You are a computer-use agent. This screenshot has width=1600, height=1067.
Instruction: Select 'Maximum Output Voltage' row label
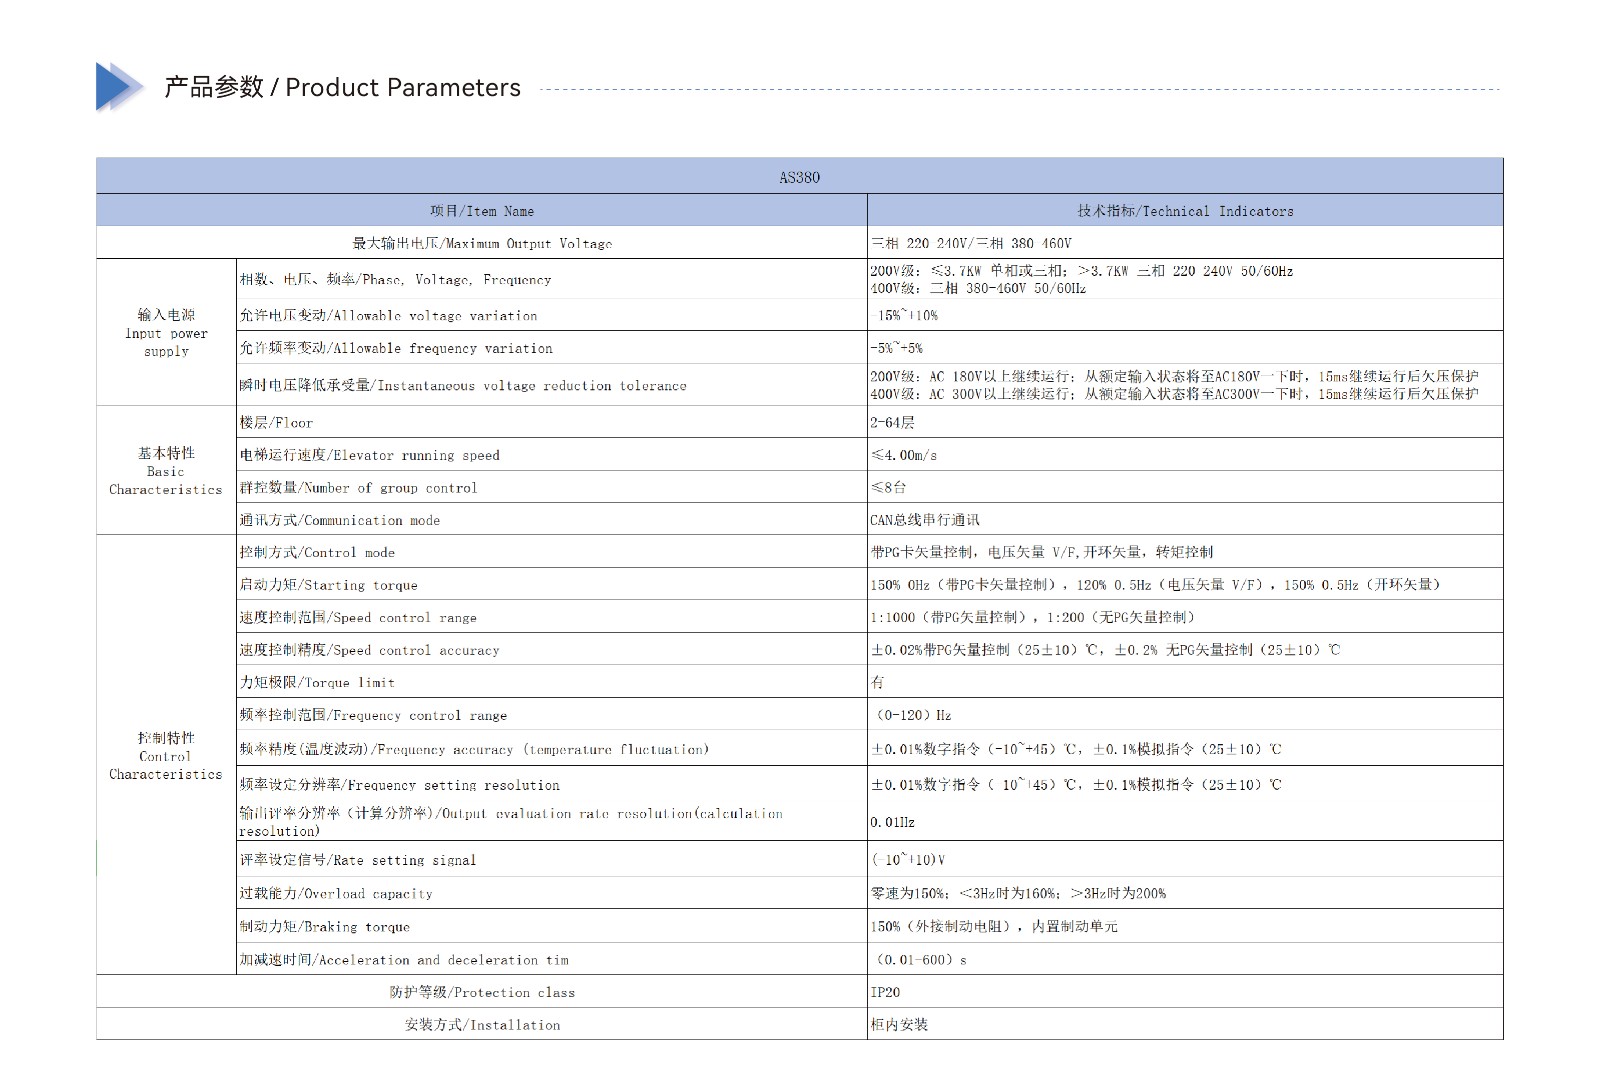pos(482,243)
